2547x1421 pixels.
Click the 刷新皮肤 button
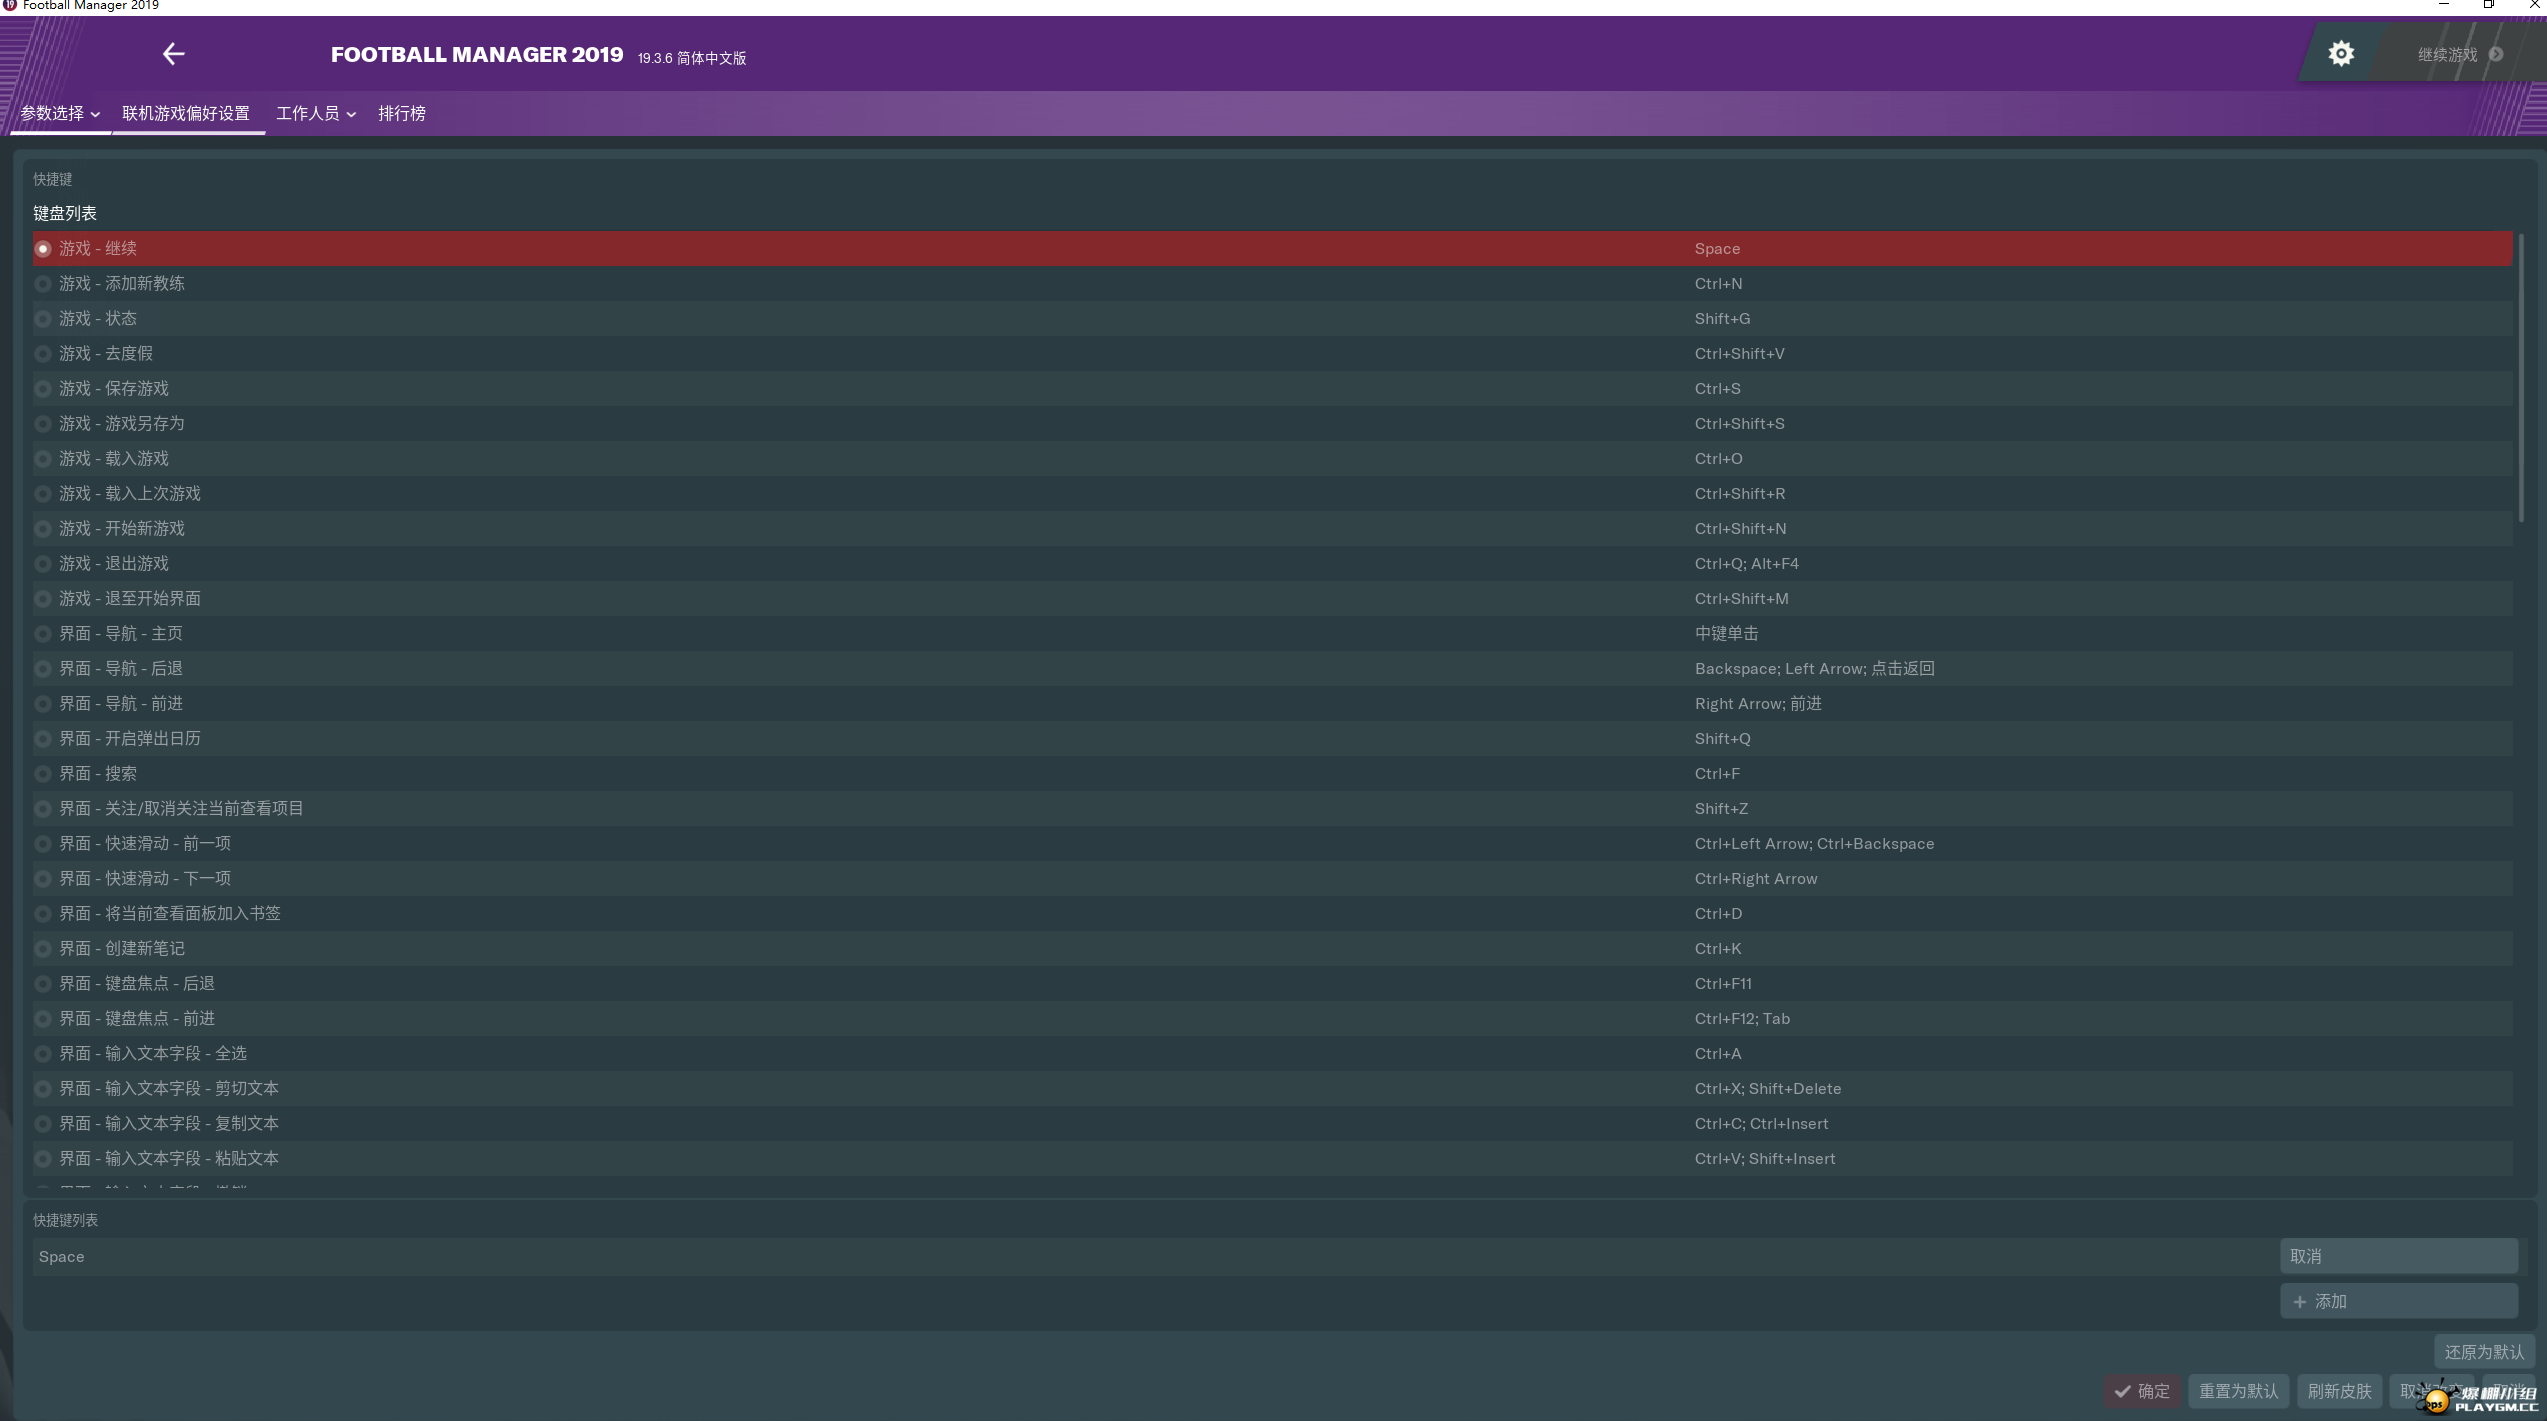pos(2339,1391)
